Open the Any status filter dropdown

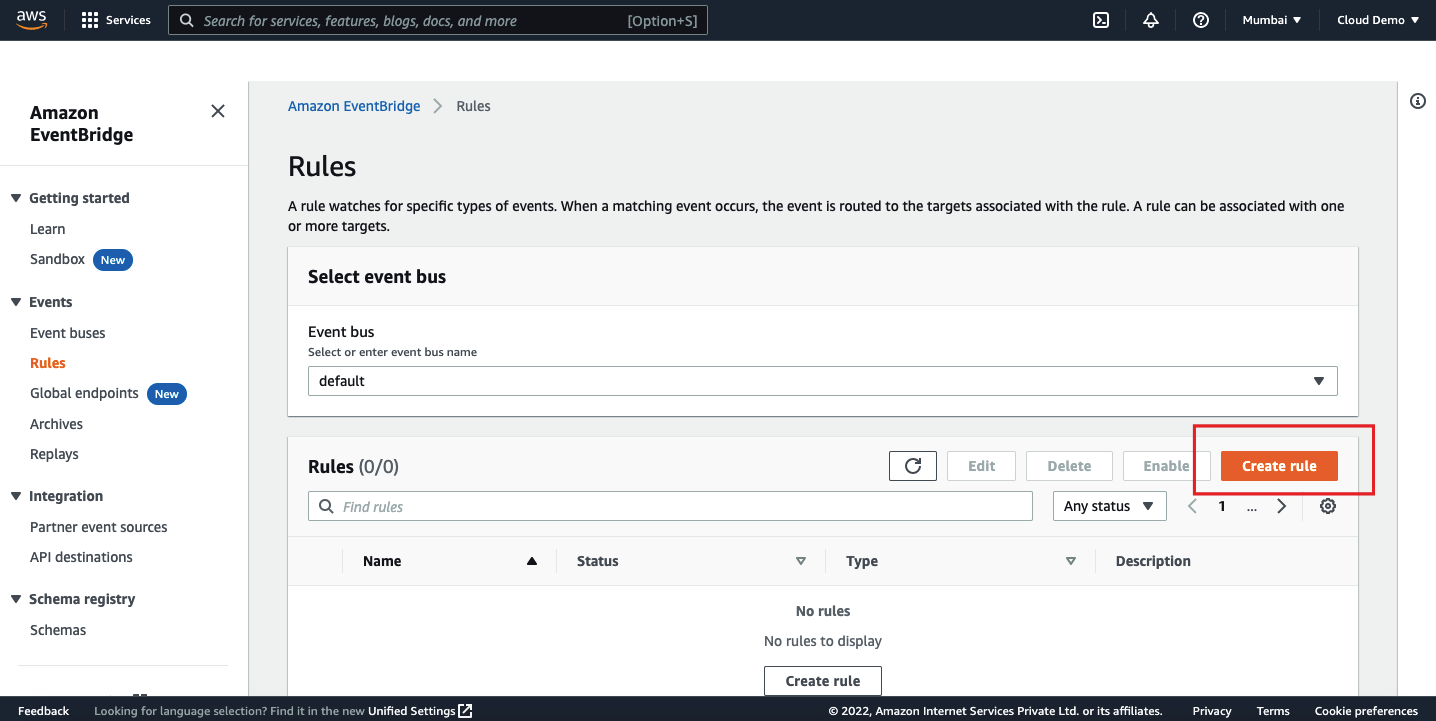(1110, 506)
